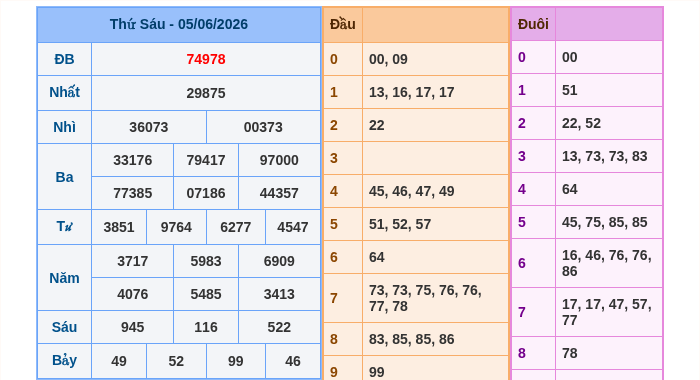
Task: Select Năm prize number 3717
Action: [133, 261]
